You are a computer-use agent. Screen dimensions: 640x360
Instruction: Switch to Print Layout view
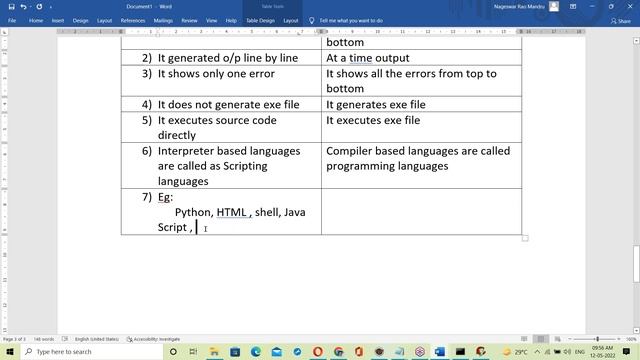coord(541,339)
